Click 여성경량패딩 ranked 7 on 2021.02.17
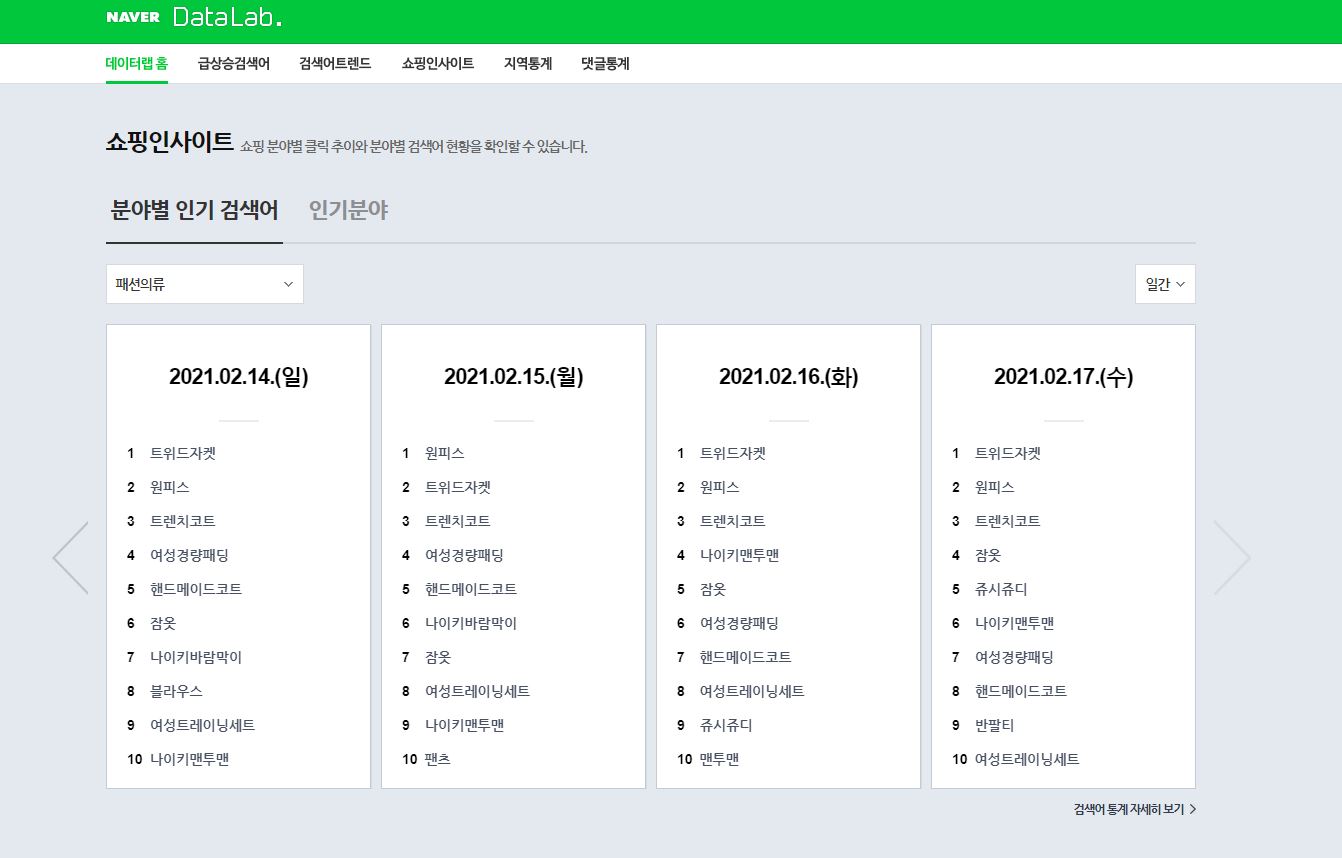The image size is (1342, 858). click(1014, 657)
